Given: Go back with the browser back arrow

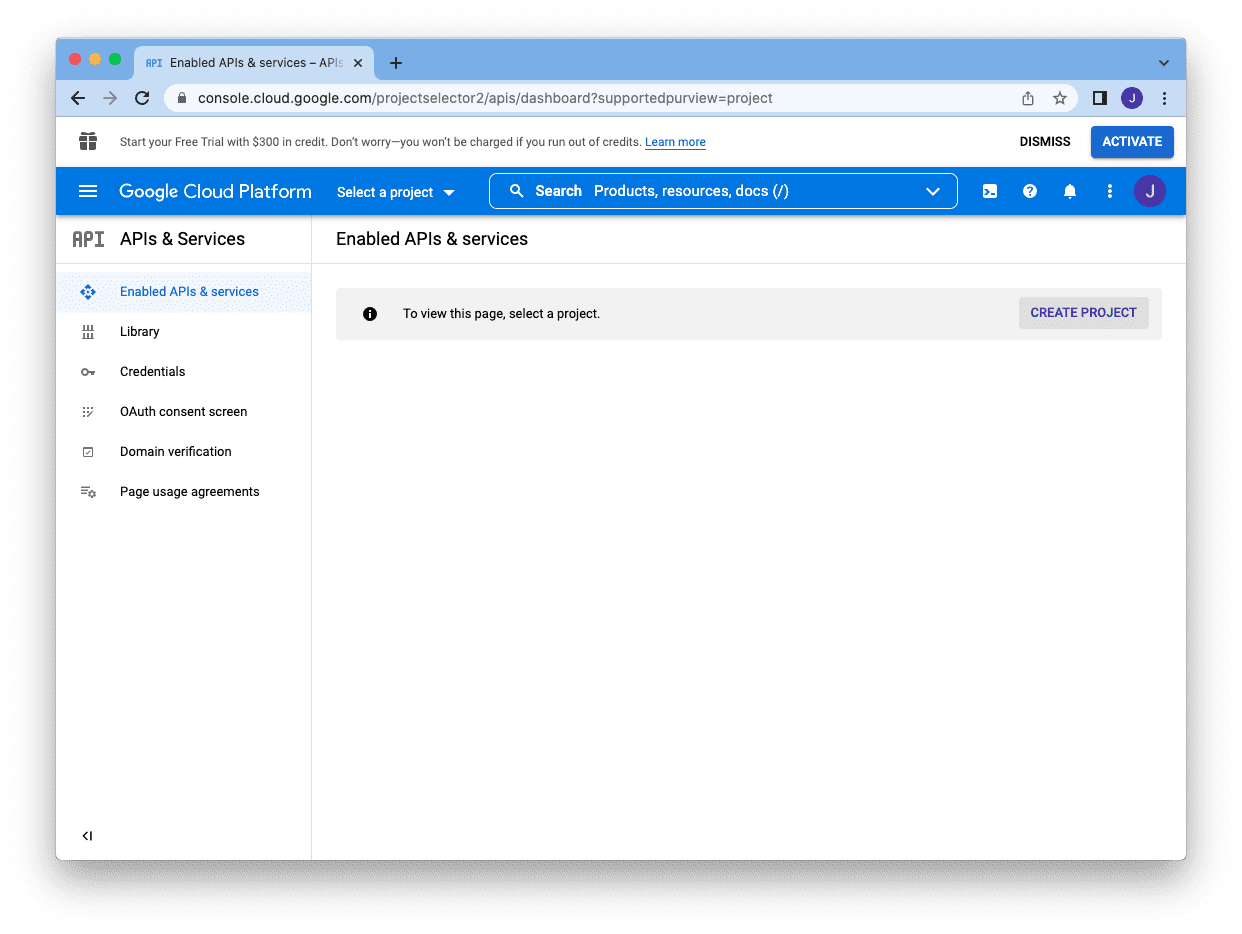Looking at the screenshot, I should click(x=78, y=98).
